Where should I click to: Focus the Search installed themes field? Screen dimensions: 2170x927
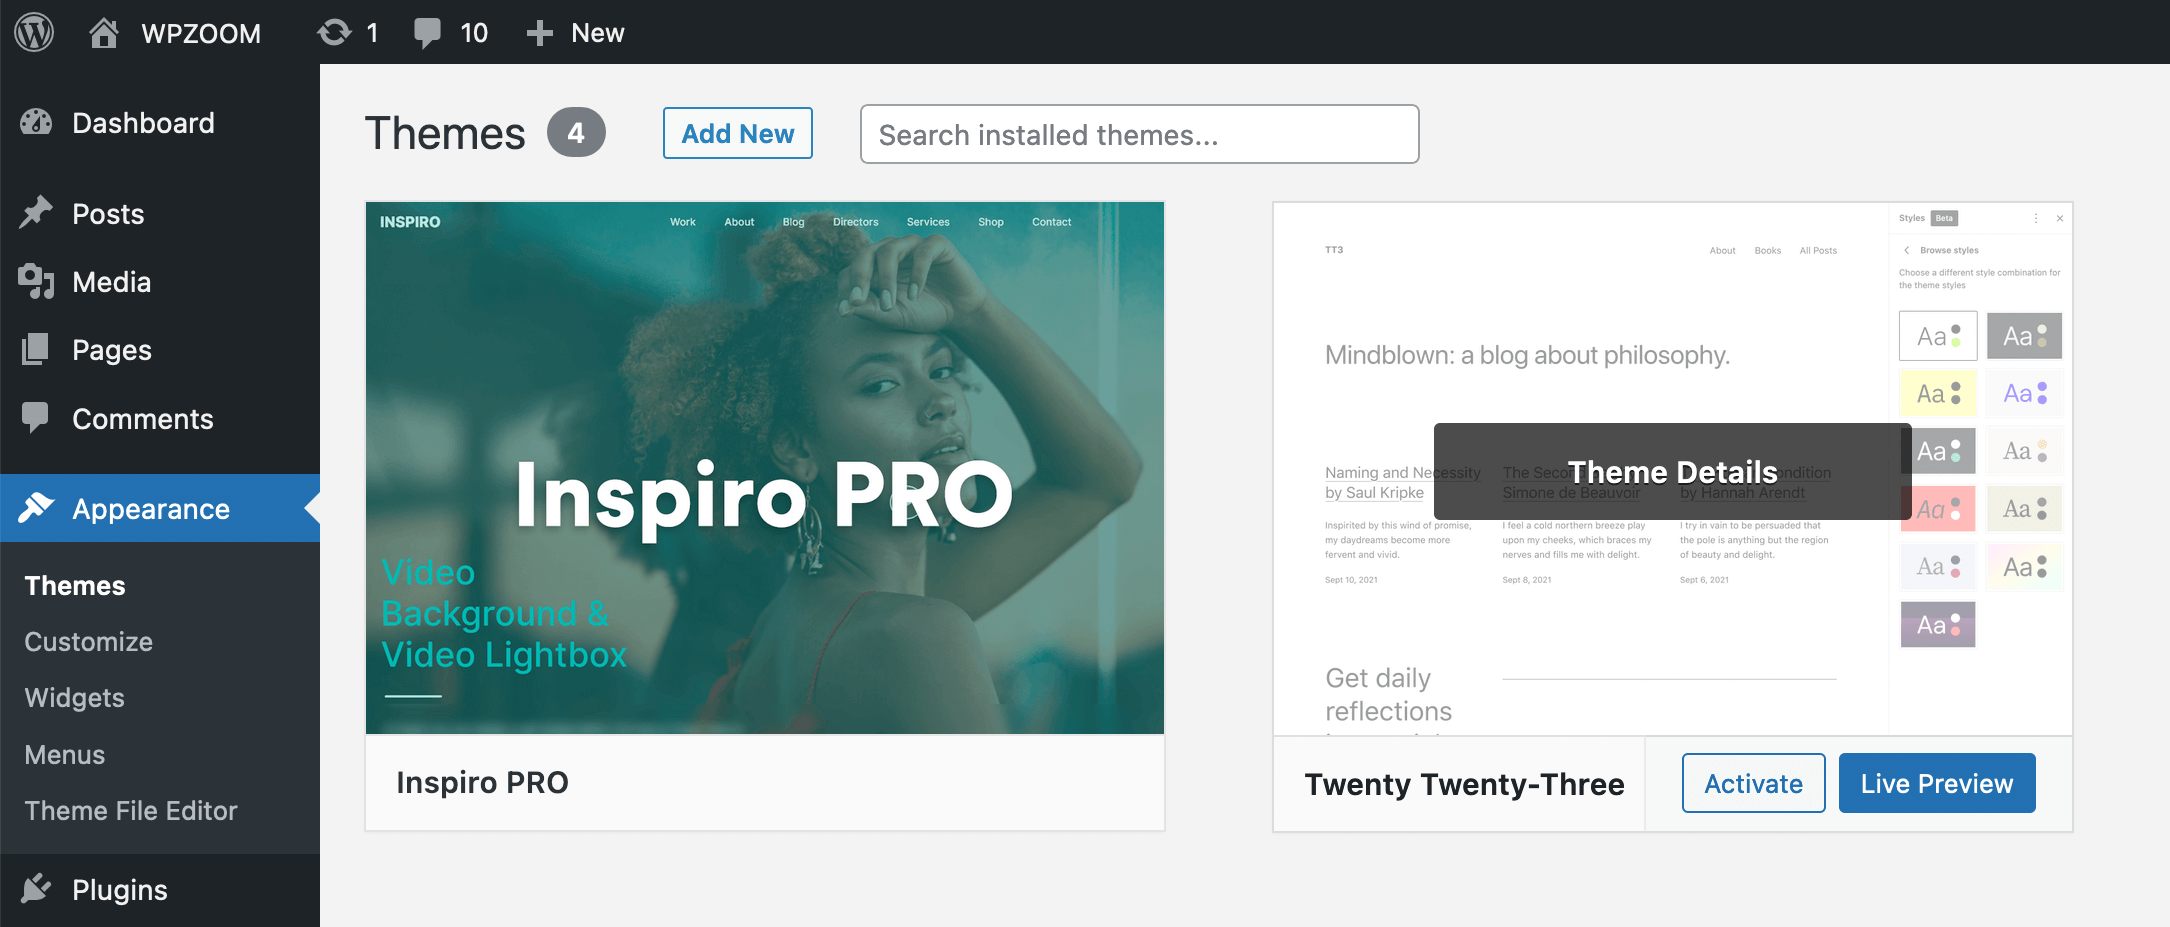1139,134
